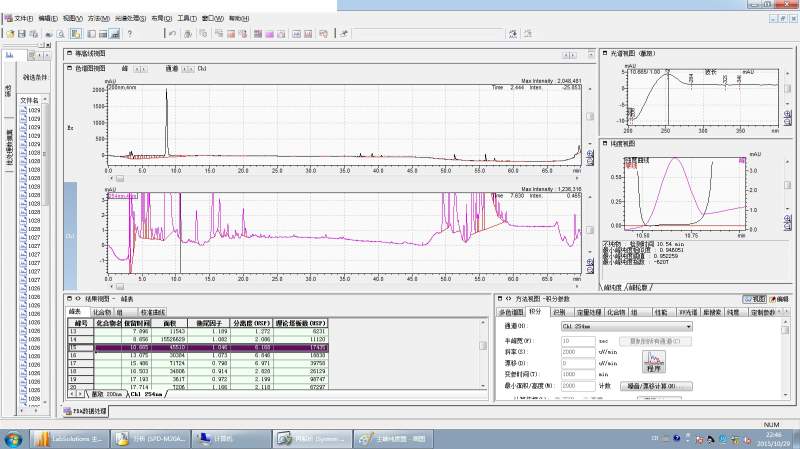Click the undo arrow toolbar icon
Viewport: 800px width, 449px height.
click(x=173, y=34)
